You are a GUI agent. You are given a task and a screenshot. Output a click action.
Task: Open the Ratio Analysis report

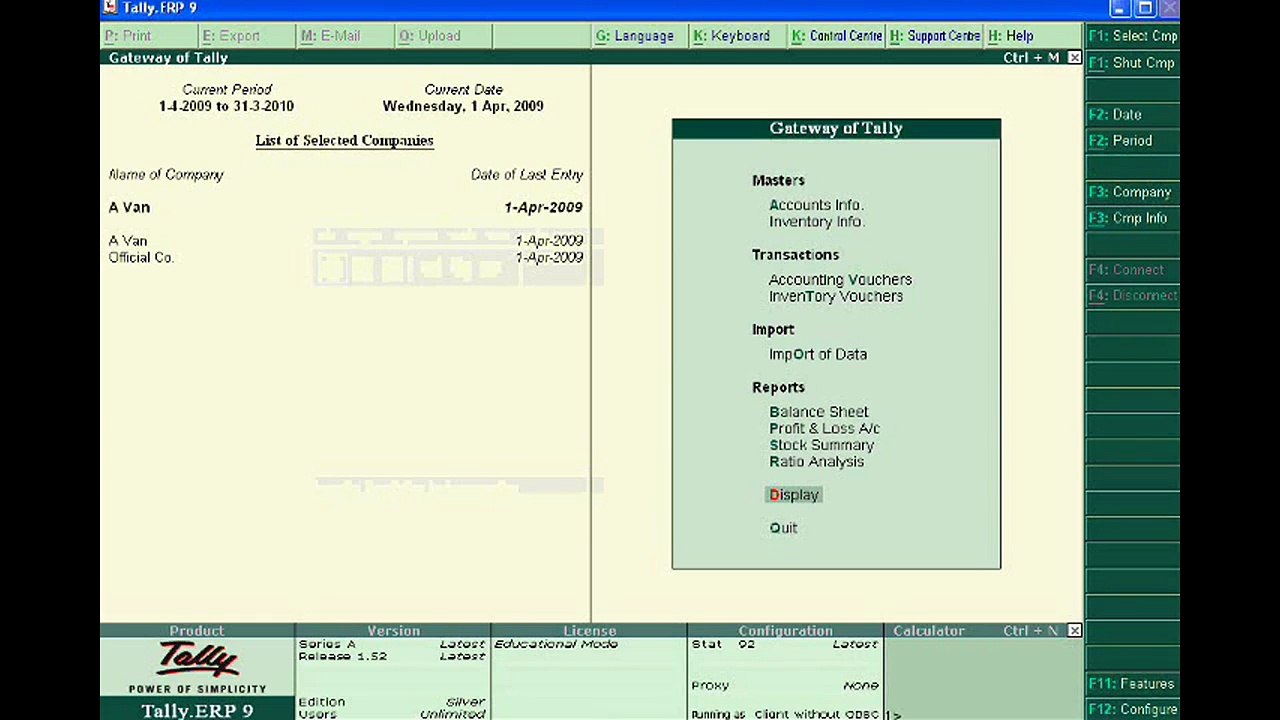[816, 462]
